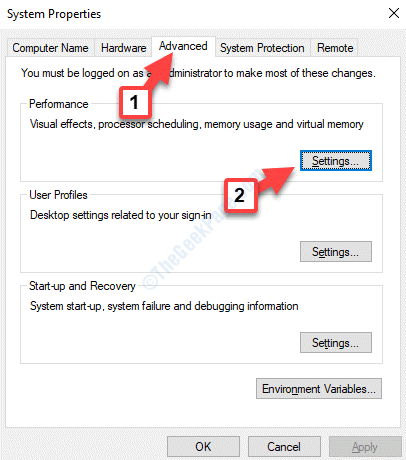Image resolution: width=406 pixels, height=460 pixels.
Task: Confirm changes with the OK button
Action: (203, 447)
